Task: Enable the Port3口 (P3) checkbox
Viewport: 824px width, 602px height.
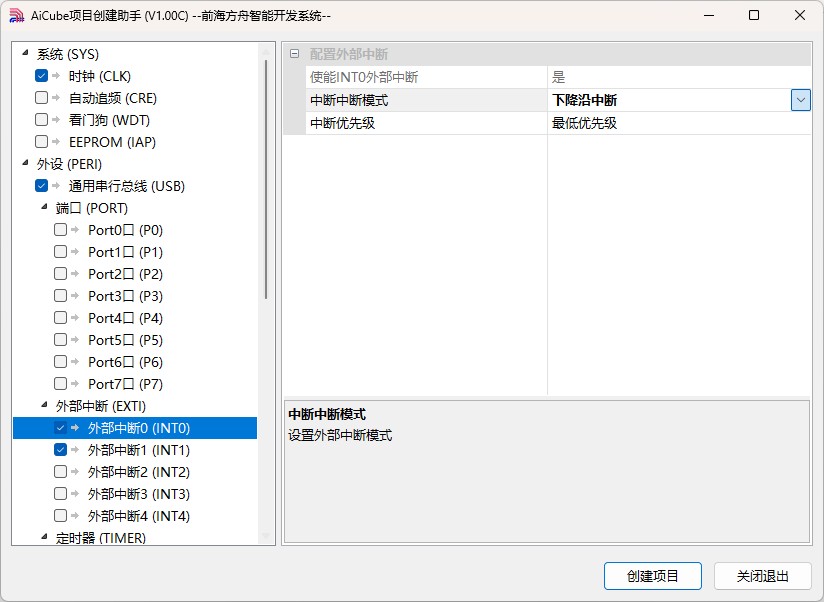Action: pos(60,296)
